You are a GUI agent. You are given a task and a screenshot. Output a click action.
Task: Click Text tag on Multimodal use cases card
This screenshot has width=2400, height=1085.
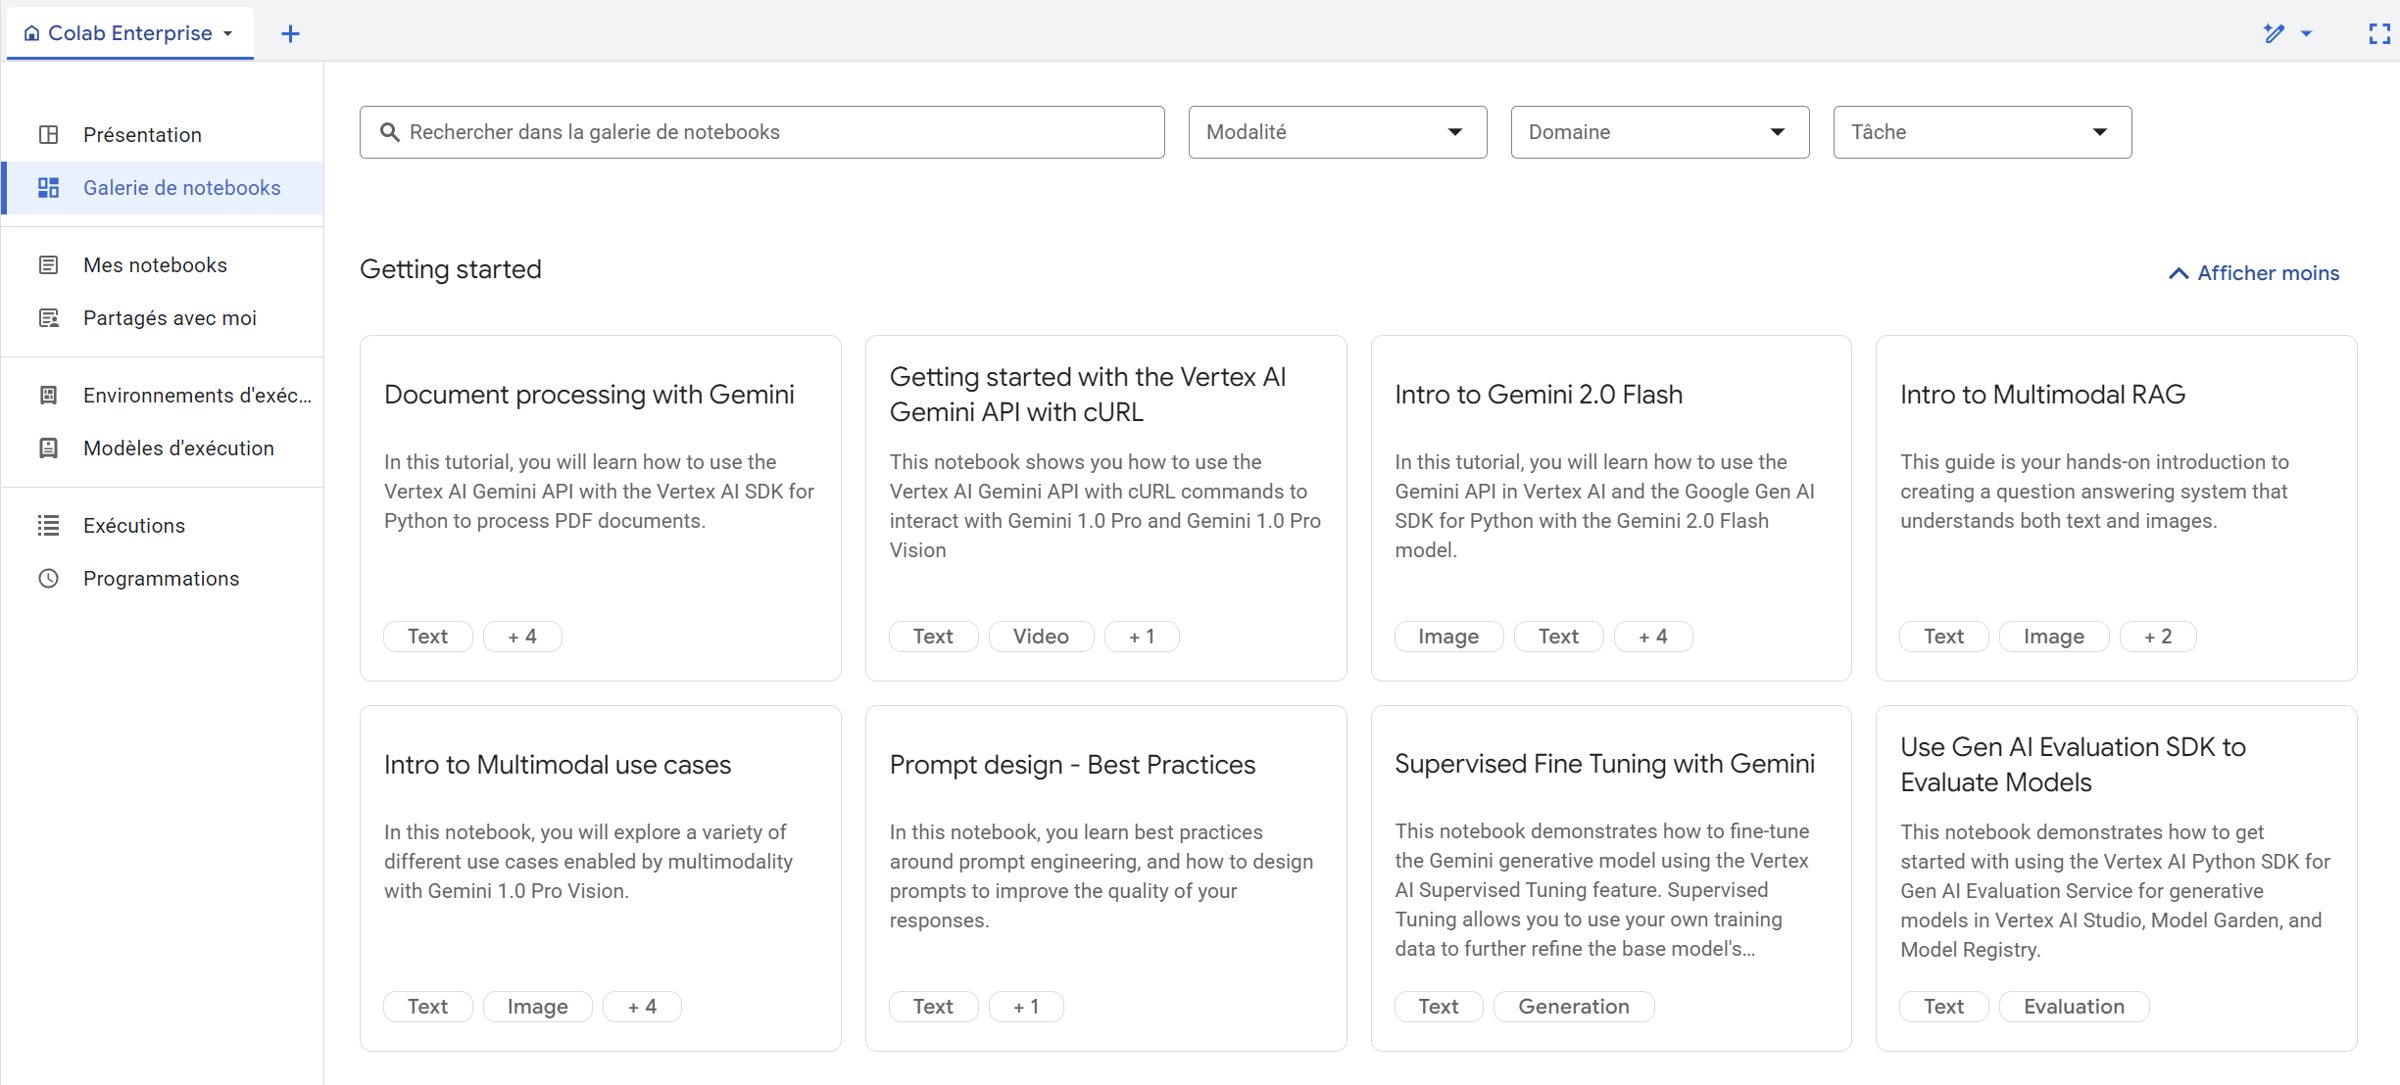pyautogui.click(x=428, y=1006)
